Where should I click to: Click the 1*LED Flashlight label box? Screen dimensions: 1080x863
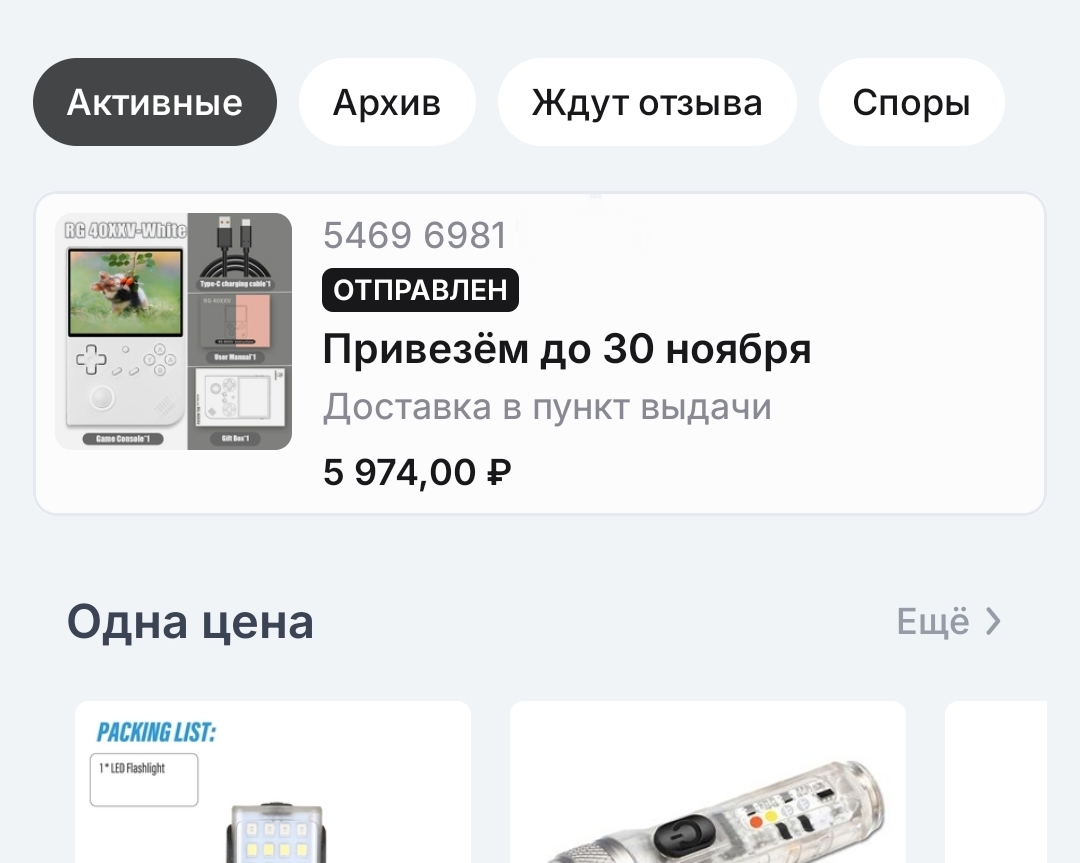(x=144, y=780)
